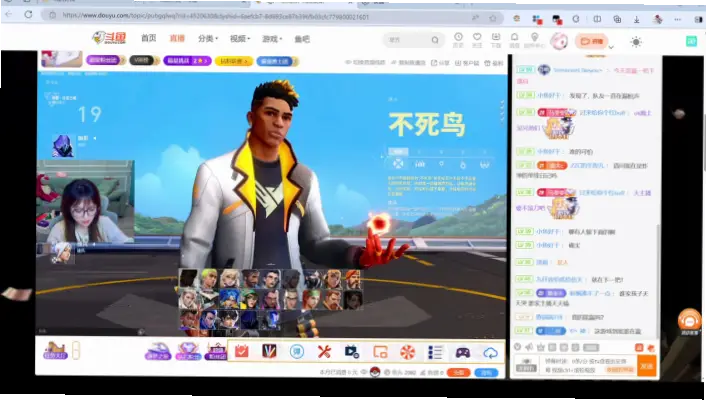Expand the 游戏 dropdown menu
This screenshot has height=400, width=706.
tap(272, 39)
